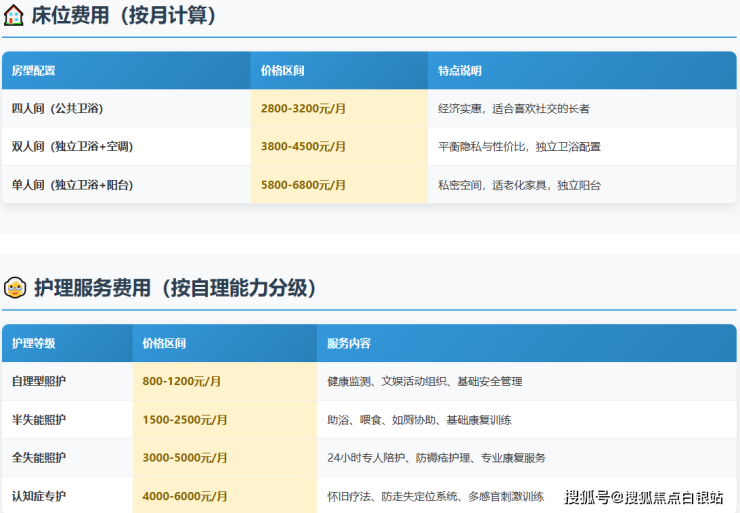Click the 双人间 (独立卫浴+空调) row label
This screenshot has height=513, width=740.
click(x=72, y=146)
